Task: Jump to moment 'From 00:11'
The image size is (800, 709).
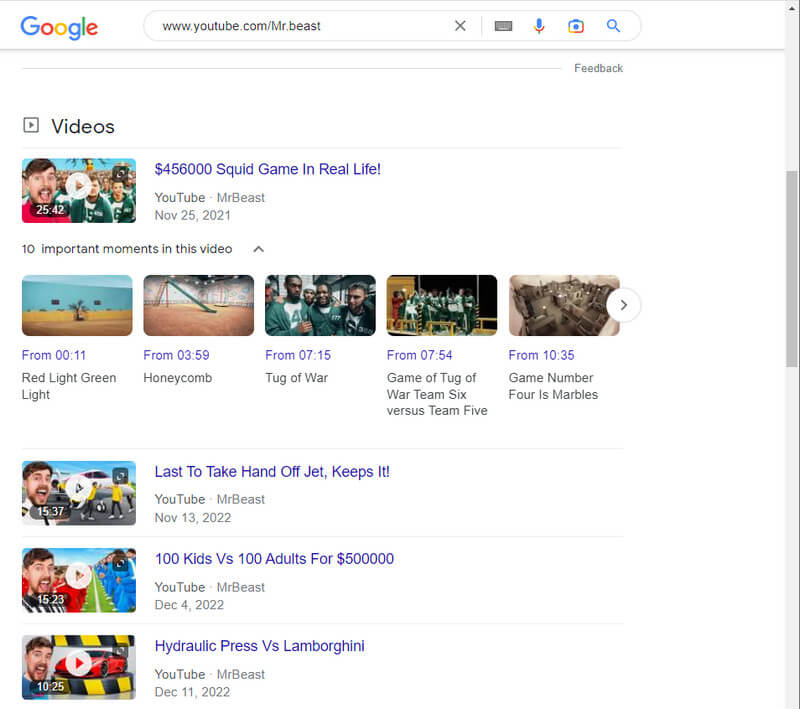Action: [54, 355]
